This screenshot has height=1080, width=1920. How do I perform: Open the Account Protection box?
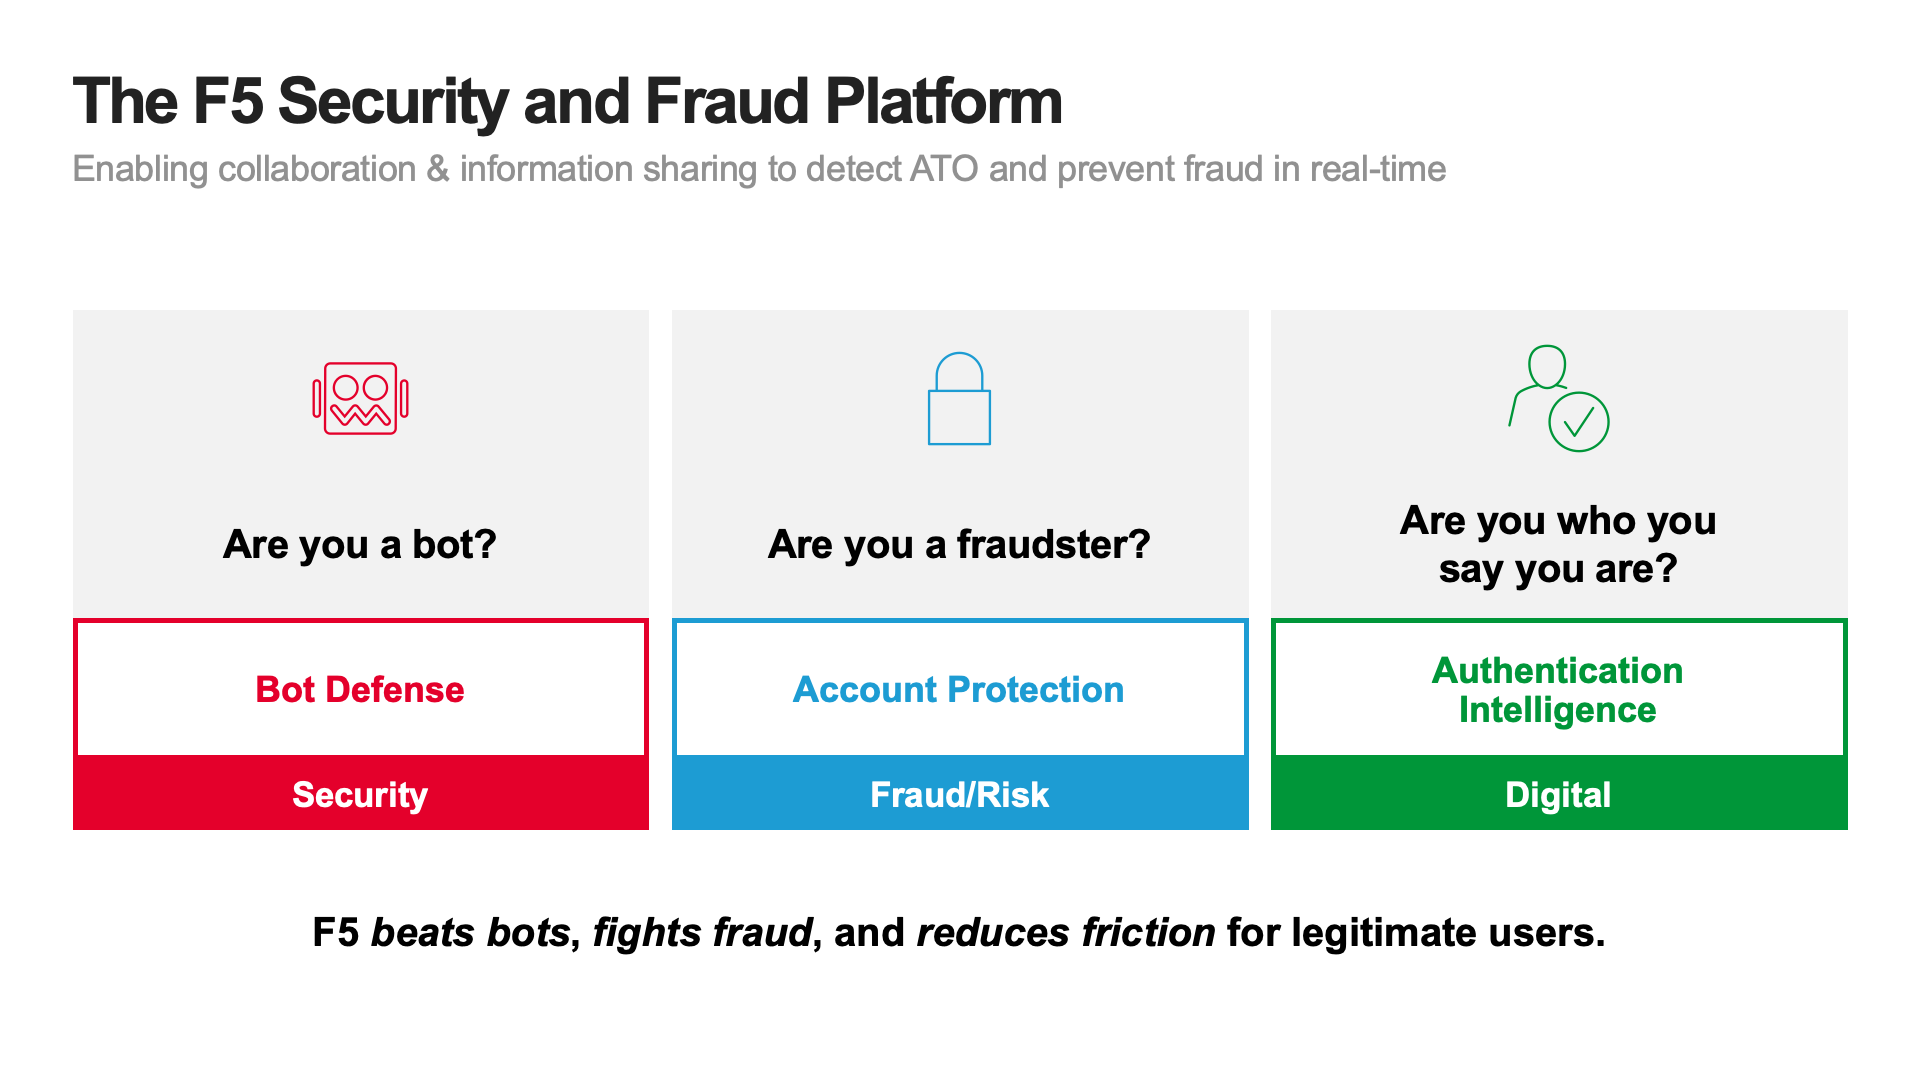[960, 689]
